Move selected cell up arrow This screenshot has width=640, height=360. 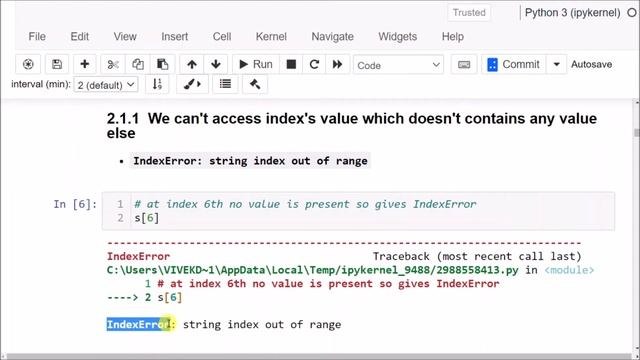pyautogui.click(x=192, y=64)
